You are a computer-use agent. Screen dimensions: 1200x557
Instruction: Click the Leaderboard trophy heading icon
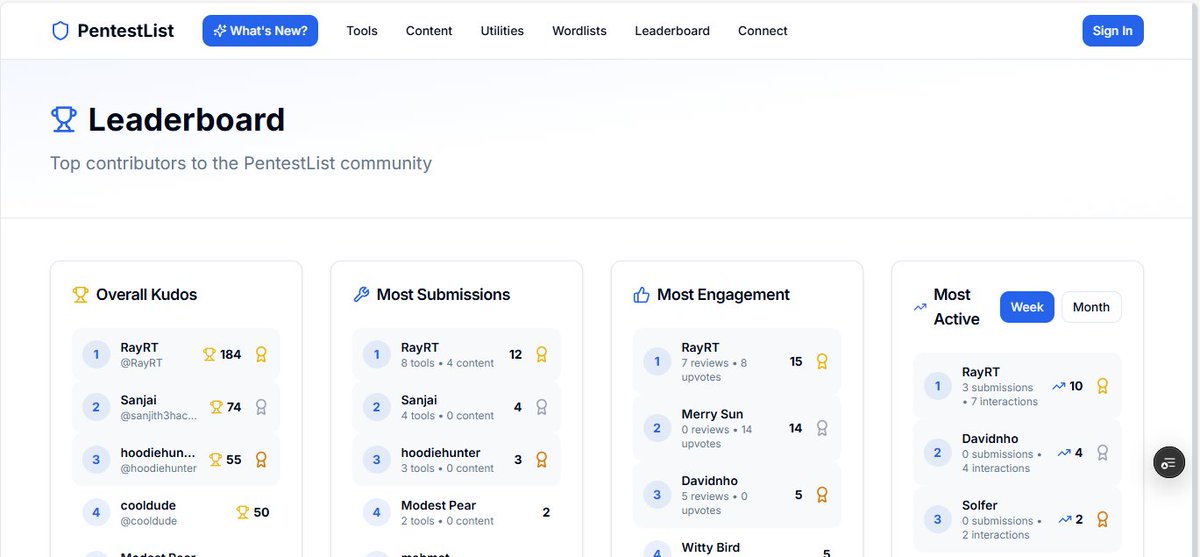coord(63,120)
